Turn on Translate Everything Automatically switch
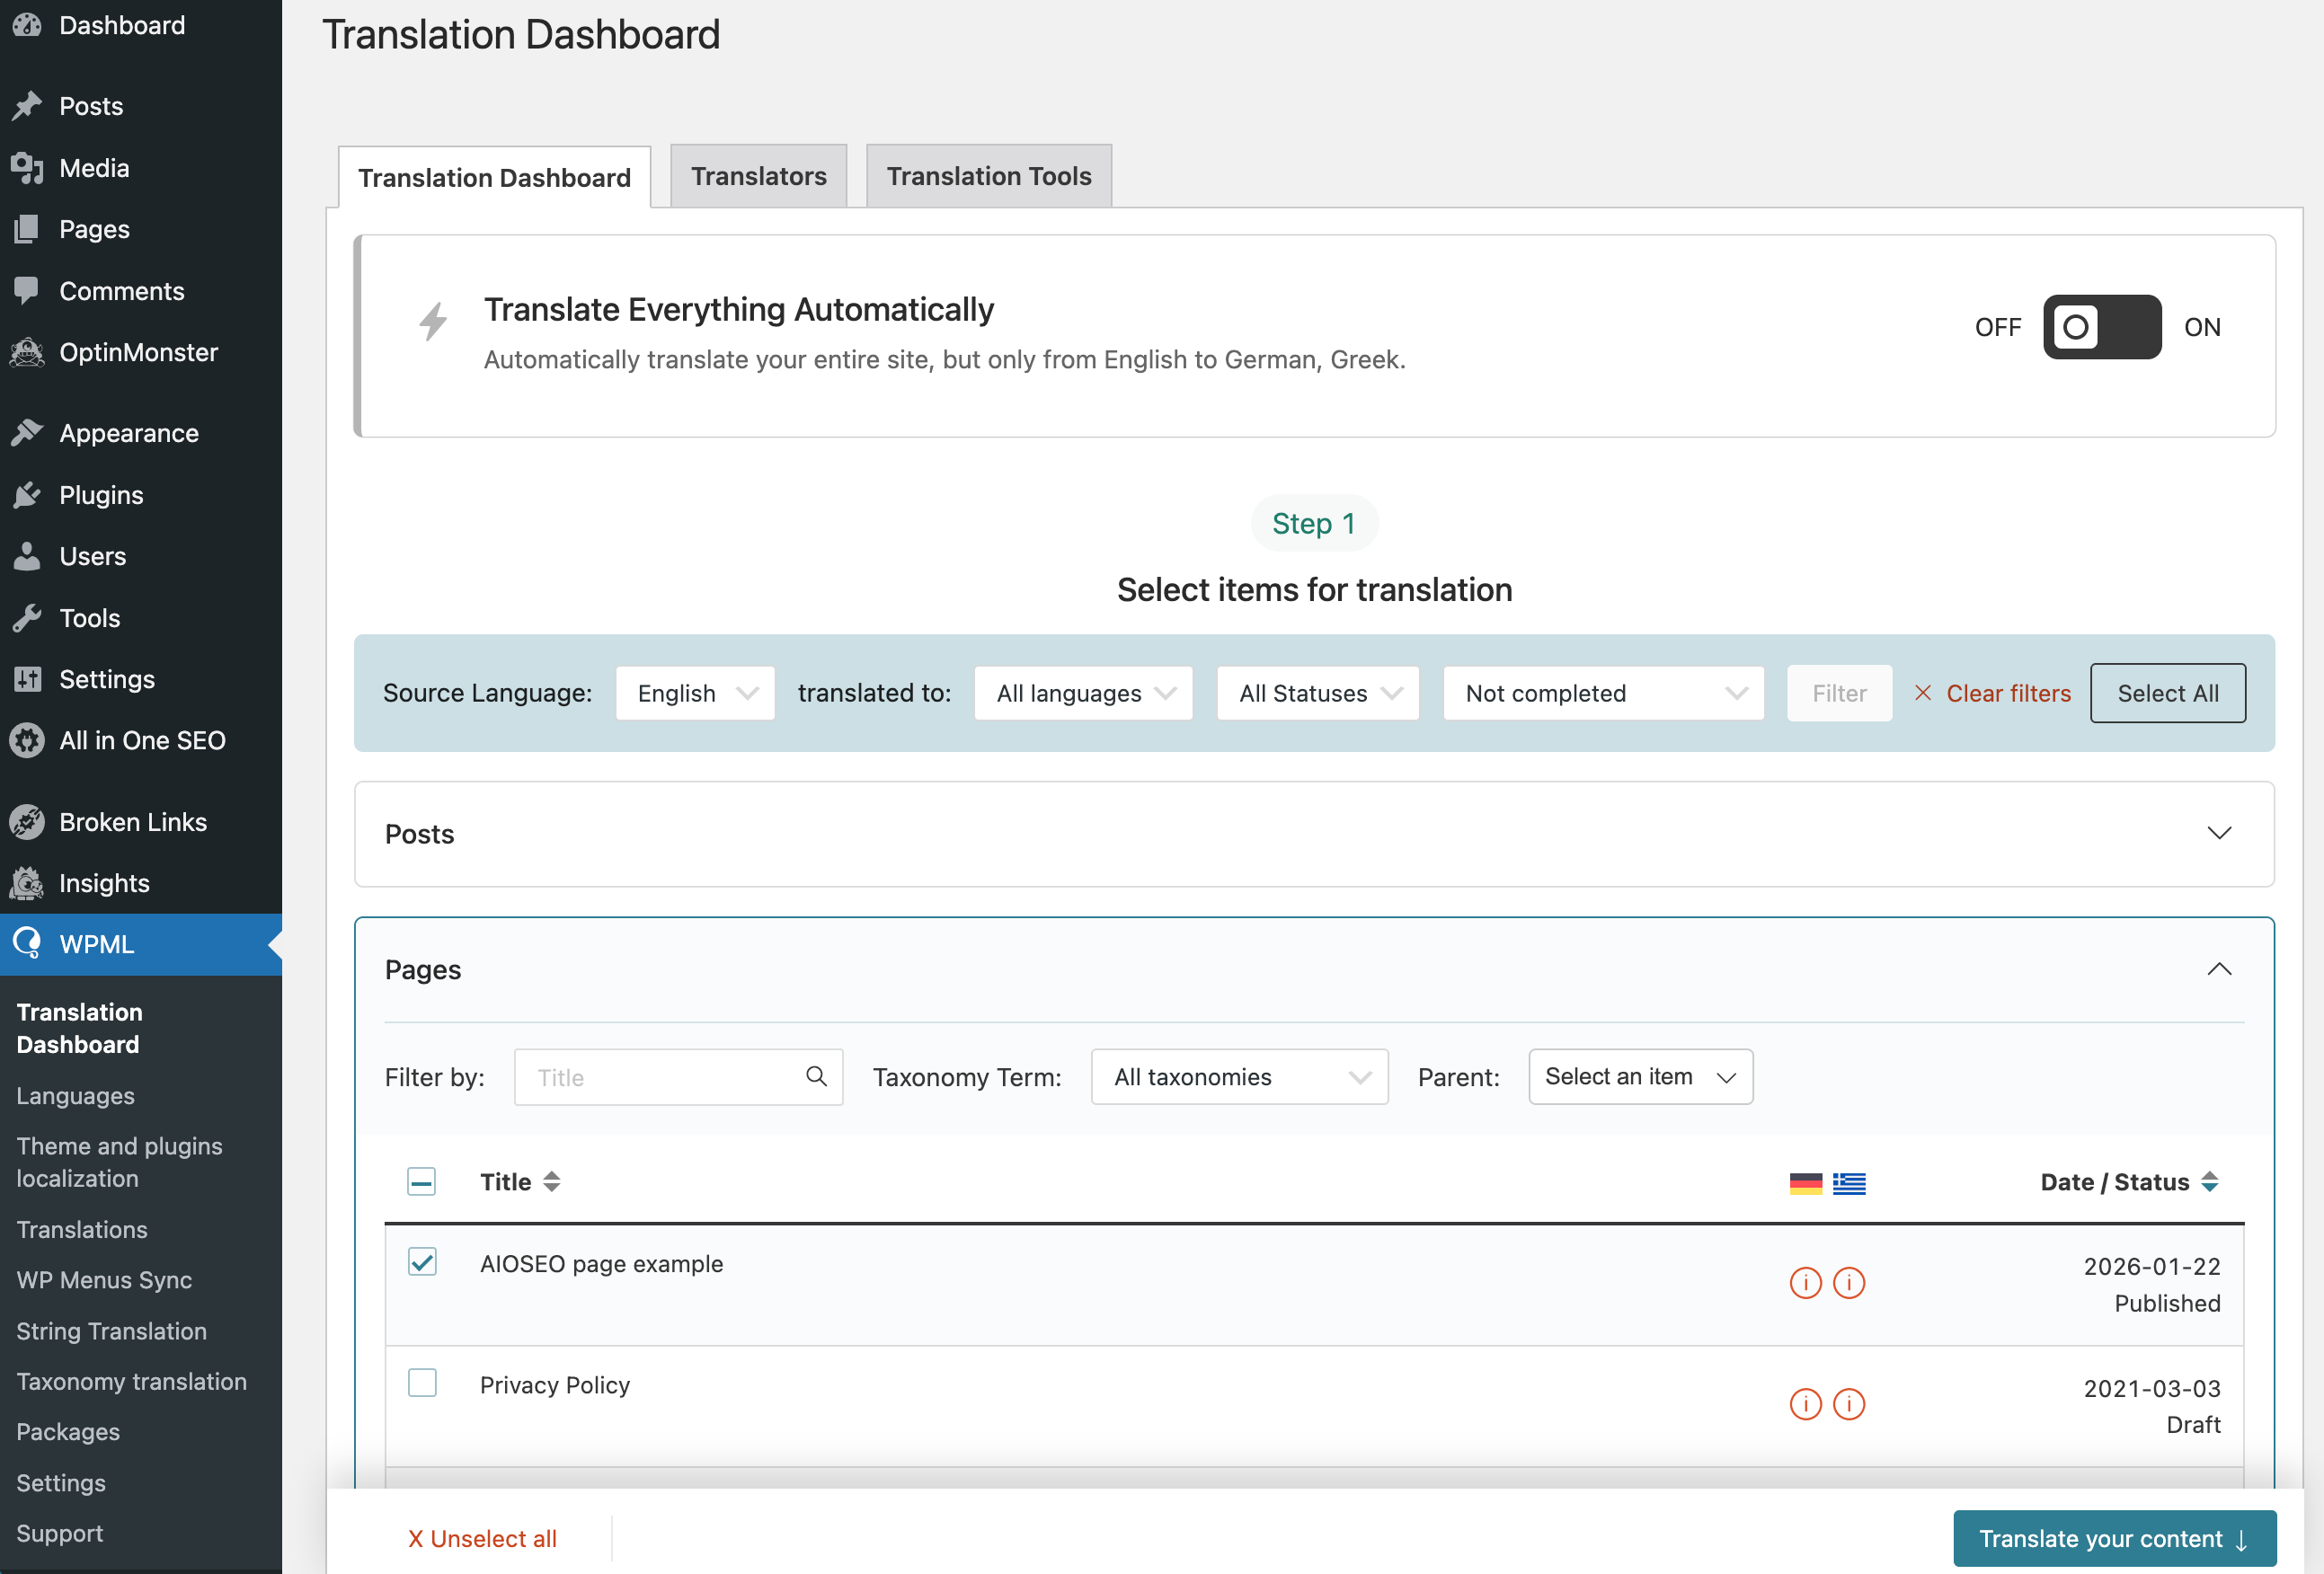This screenshot has height=1574, width=2324. [x=2101, y=327]
